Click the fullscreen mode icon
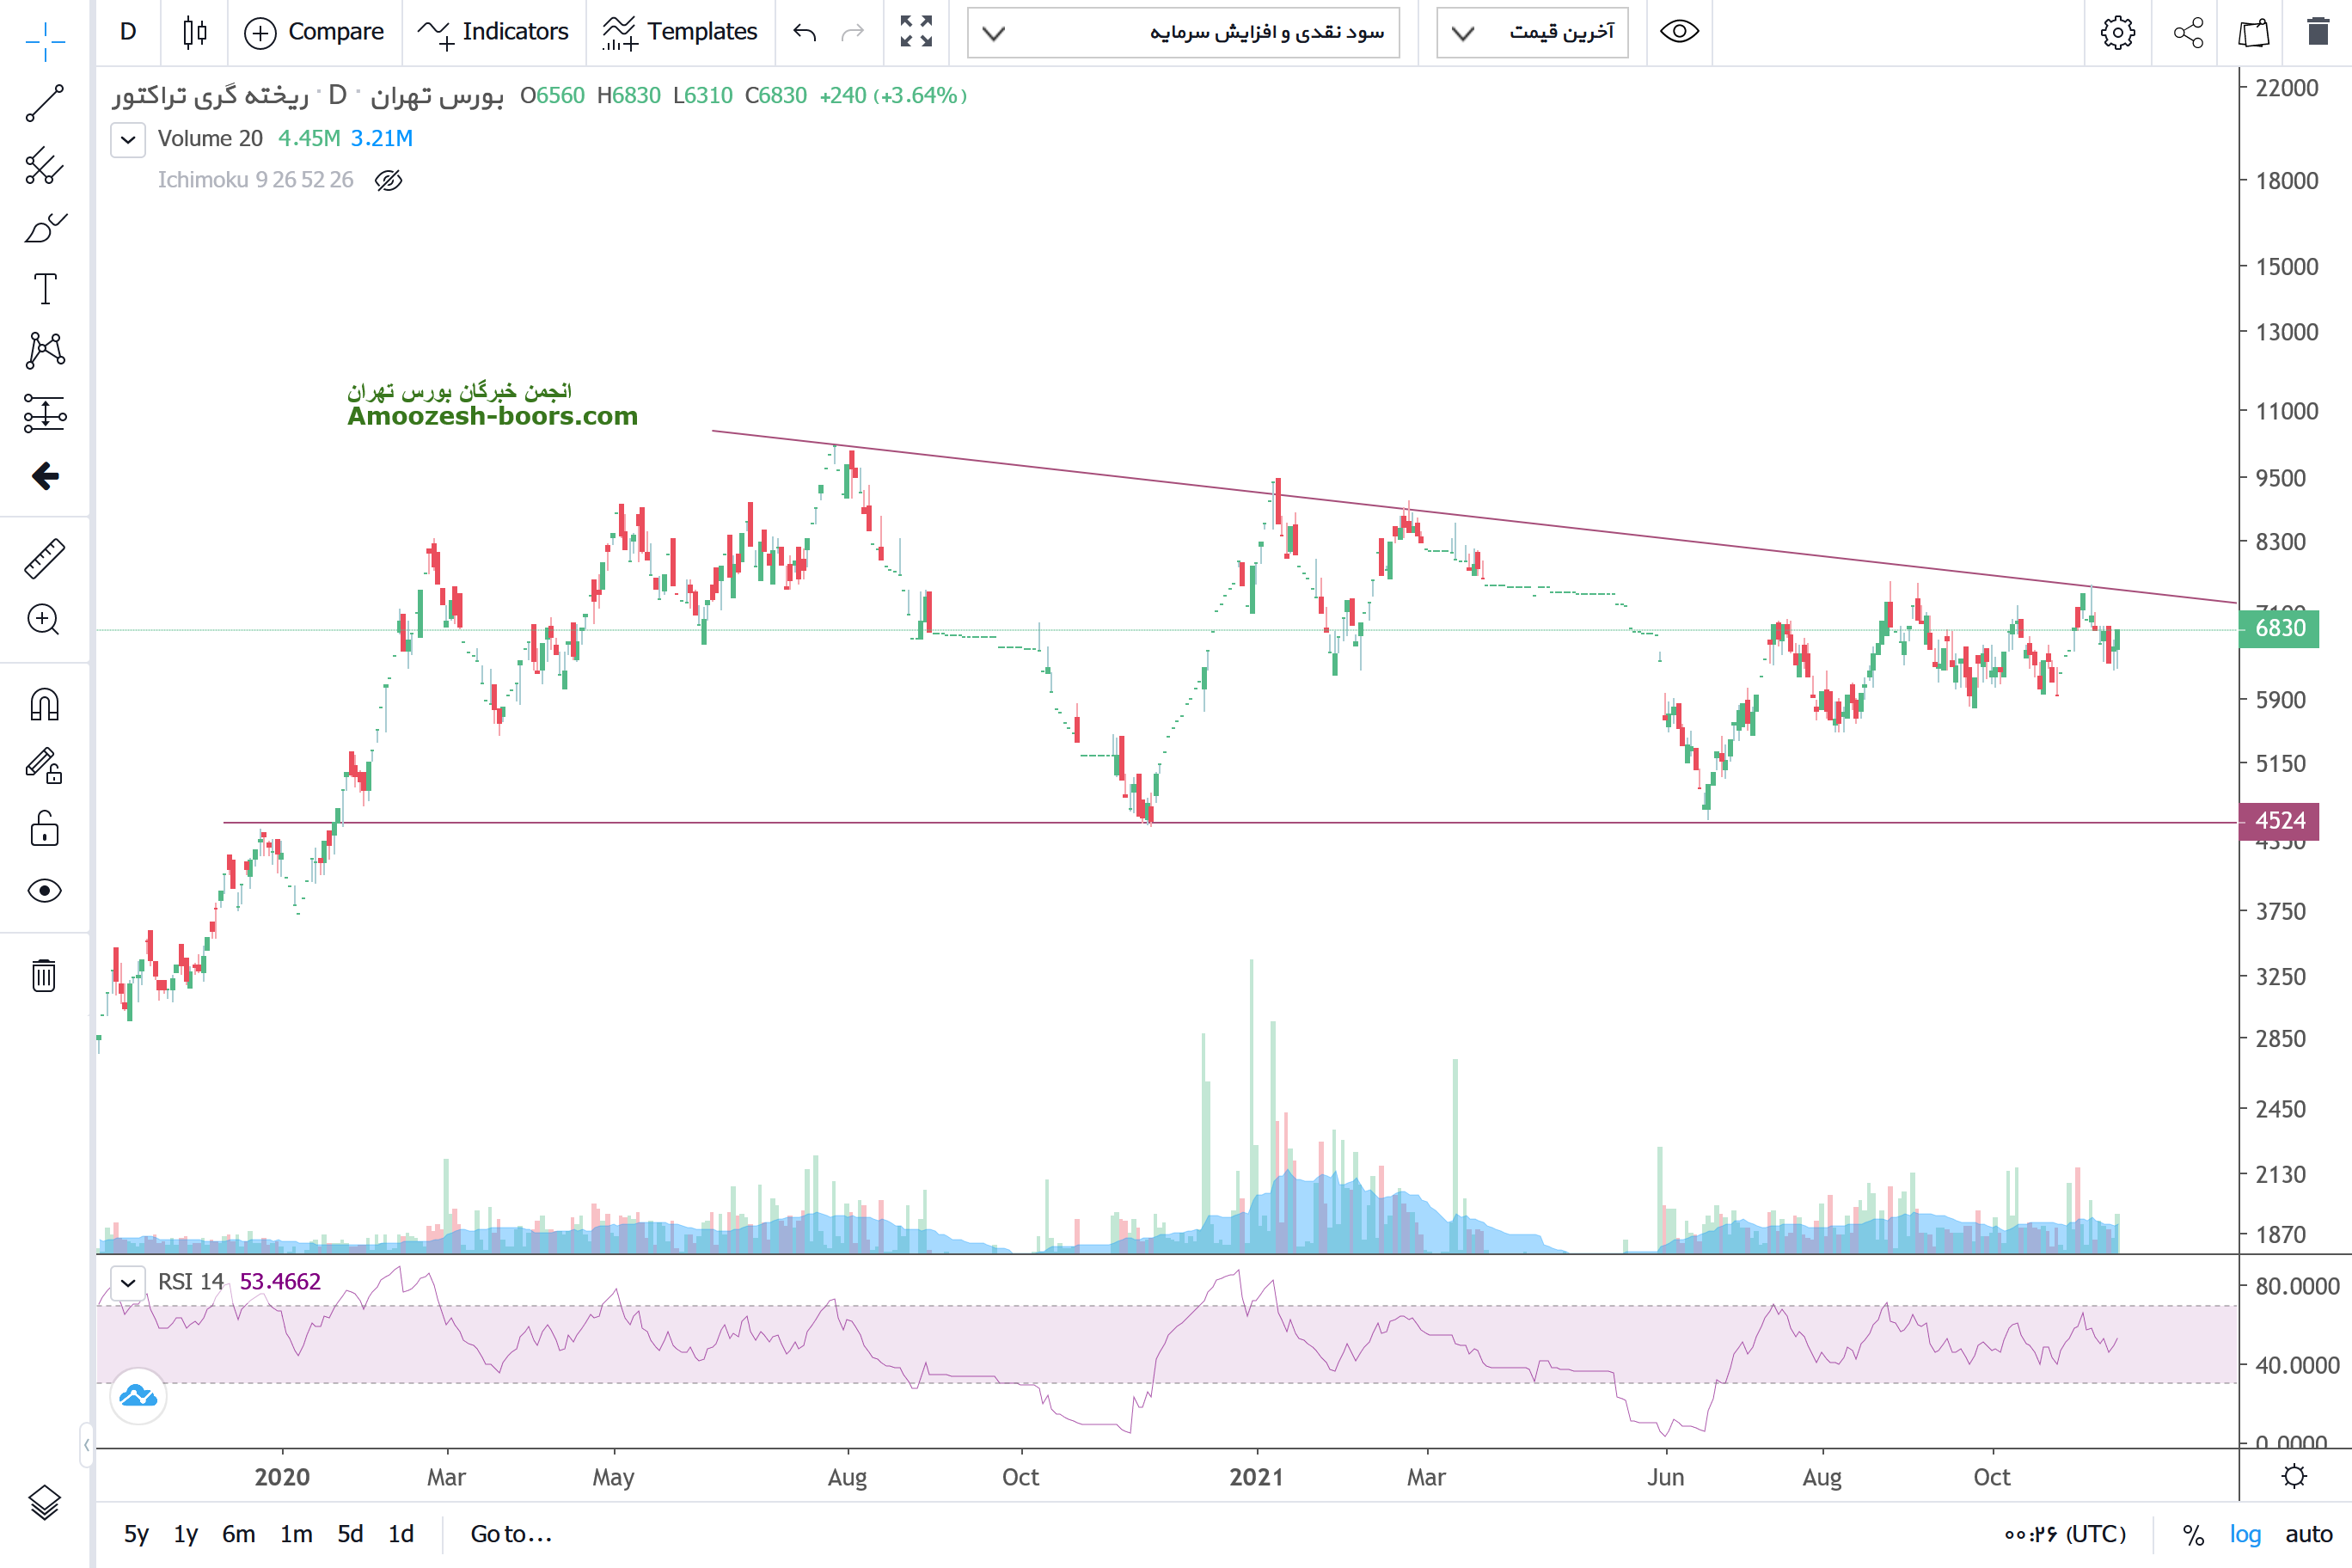The height and width of the screenshot is (1568, 2352). click(x=915, y=32)
